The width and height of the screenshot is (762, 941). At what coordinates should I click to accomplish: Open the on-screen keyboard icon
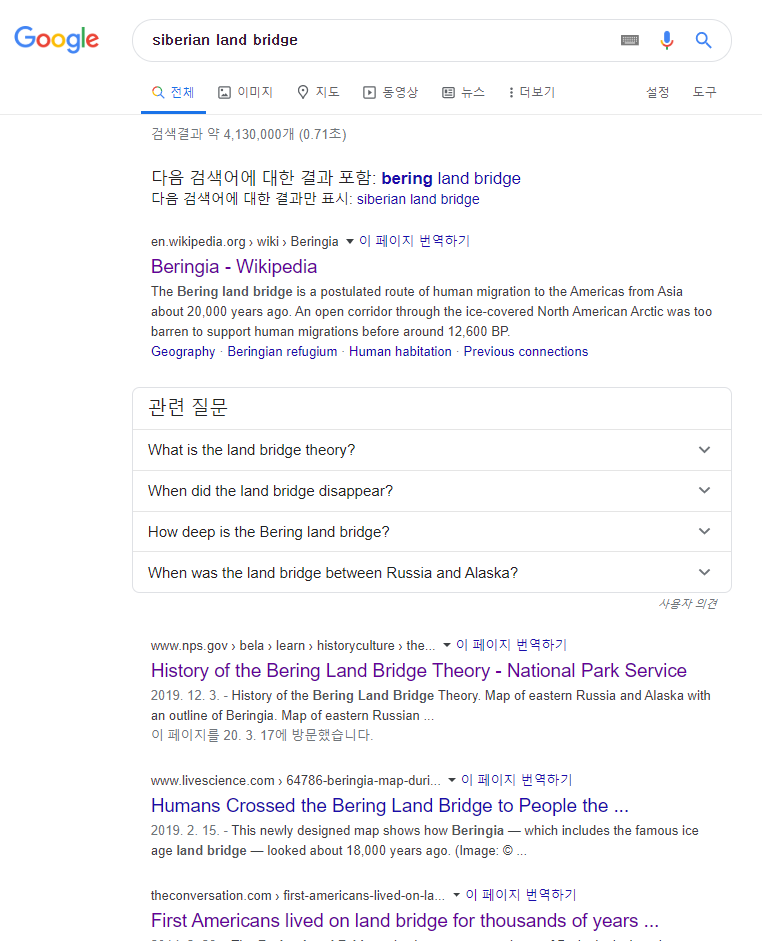(629, 40)
